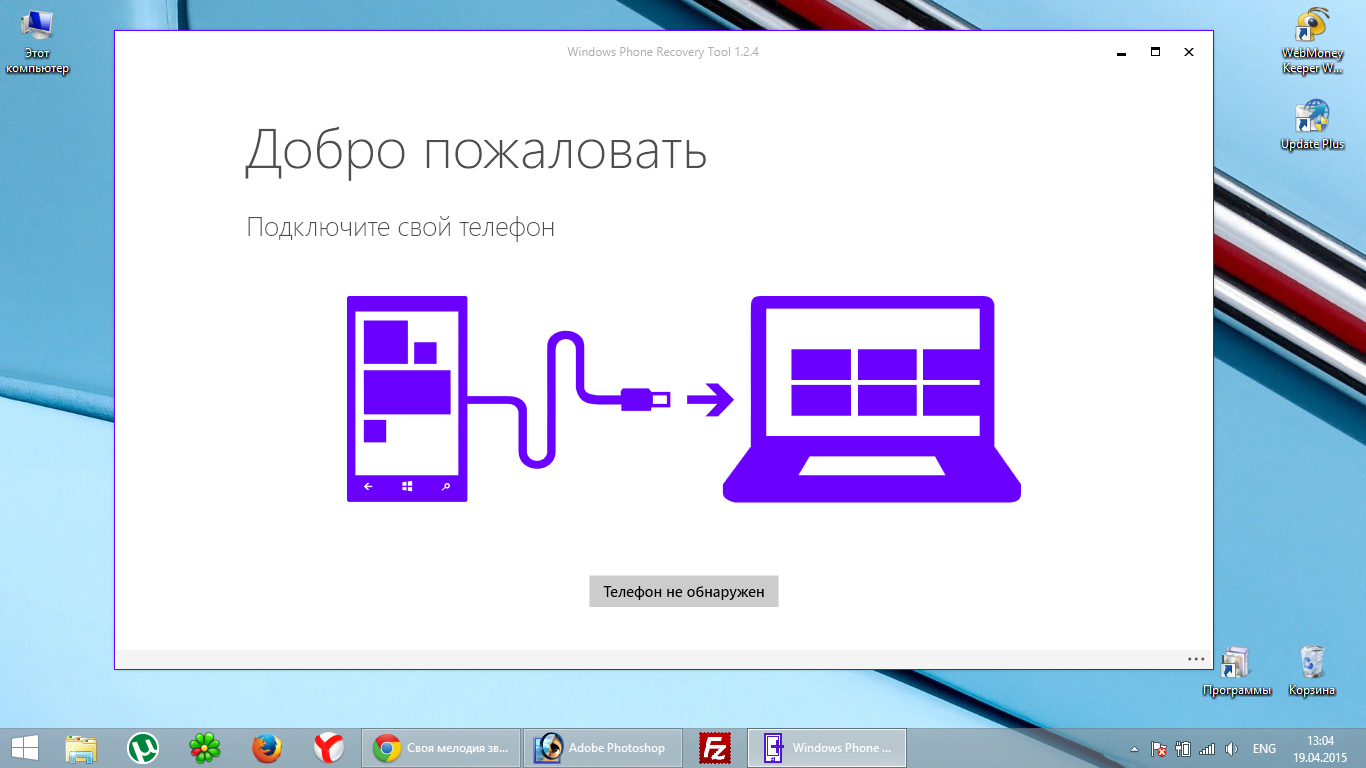This screenshot has height=768, width=1366.
Task: Select the WebMoney Keeper desktop shortcut
Action: point(1312,42)
